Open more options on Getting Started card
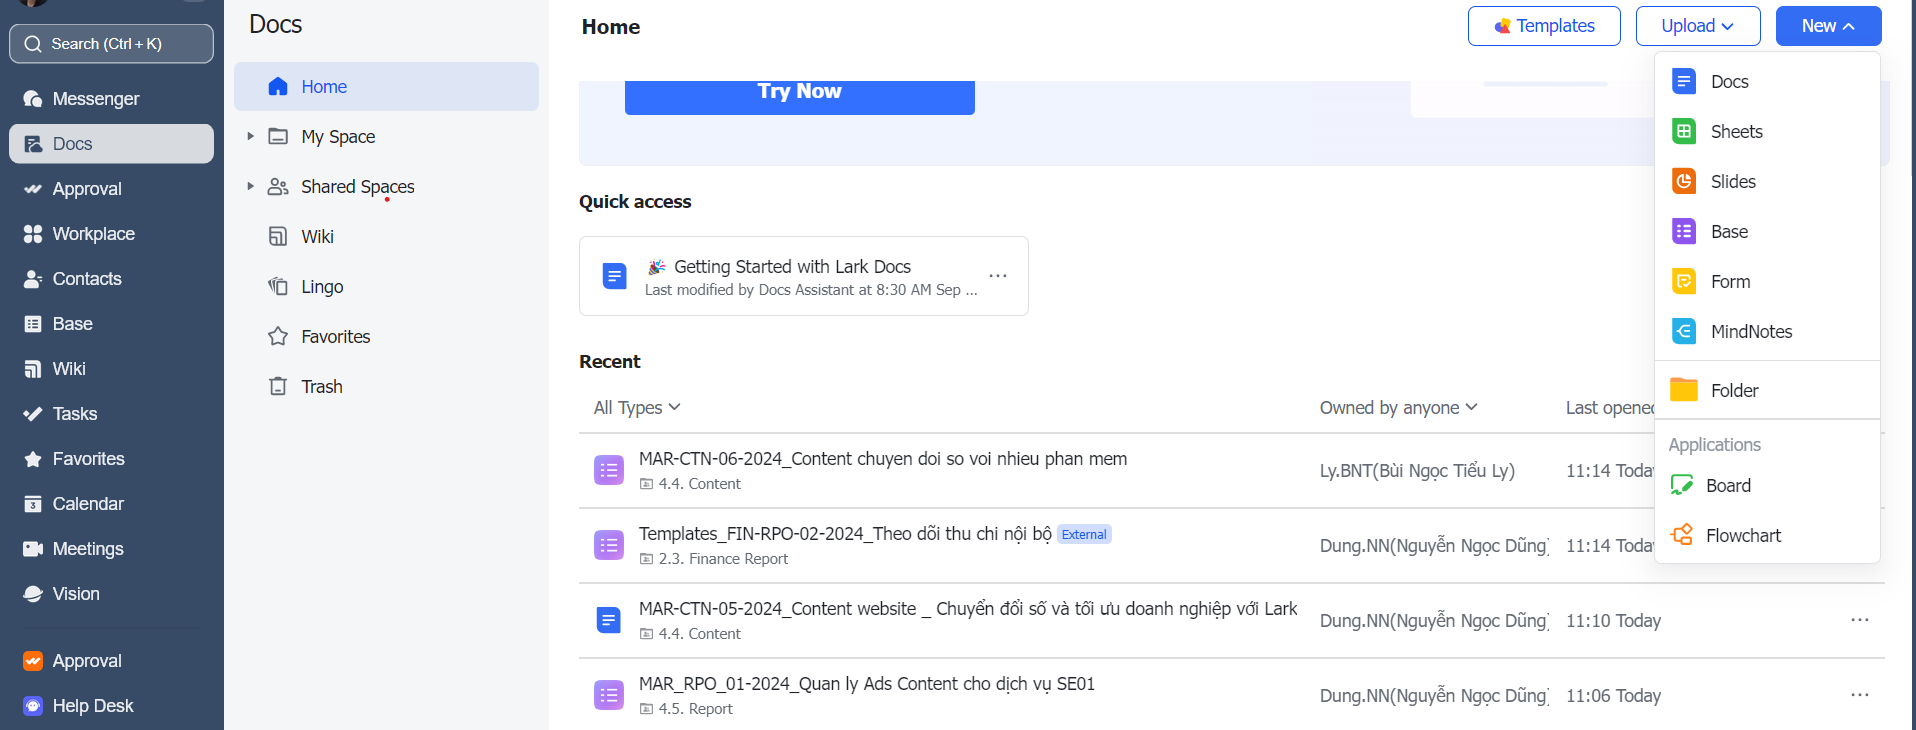The width and height of the screenshot is (1916, 730). click(x=997, y=276)
